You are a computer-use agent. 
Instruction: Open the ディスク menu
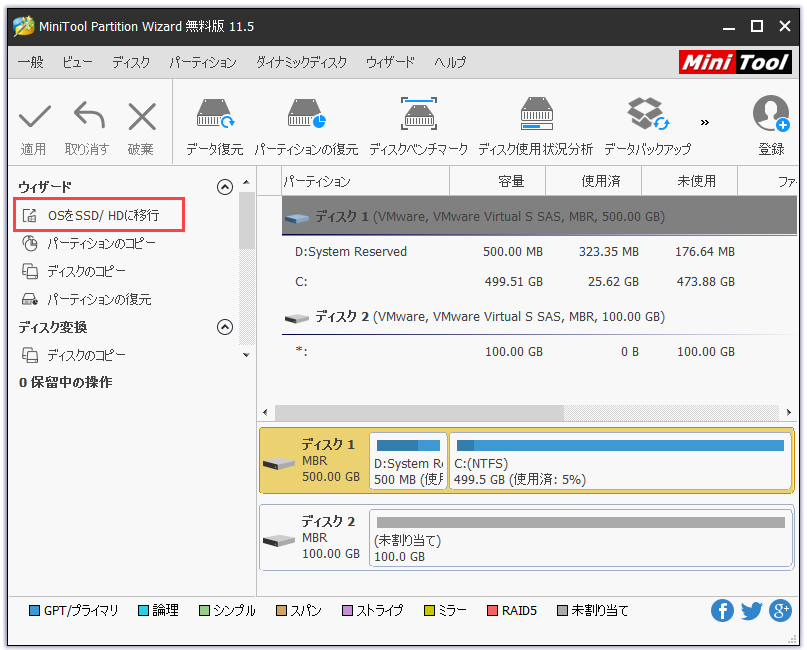(x=131, y=62)
